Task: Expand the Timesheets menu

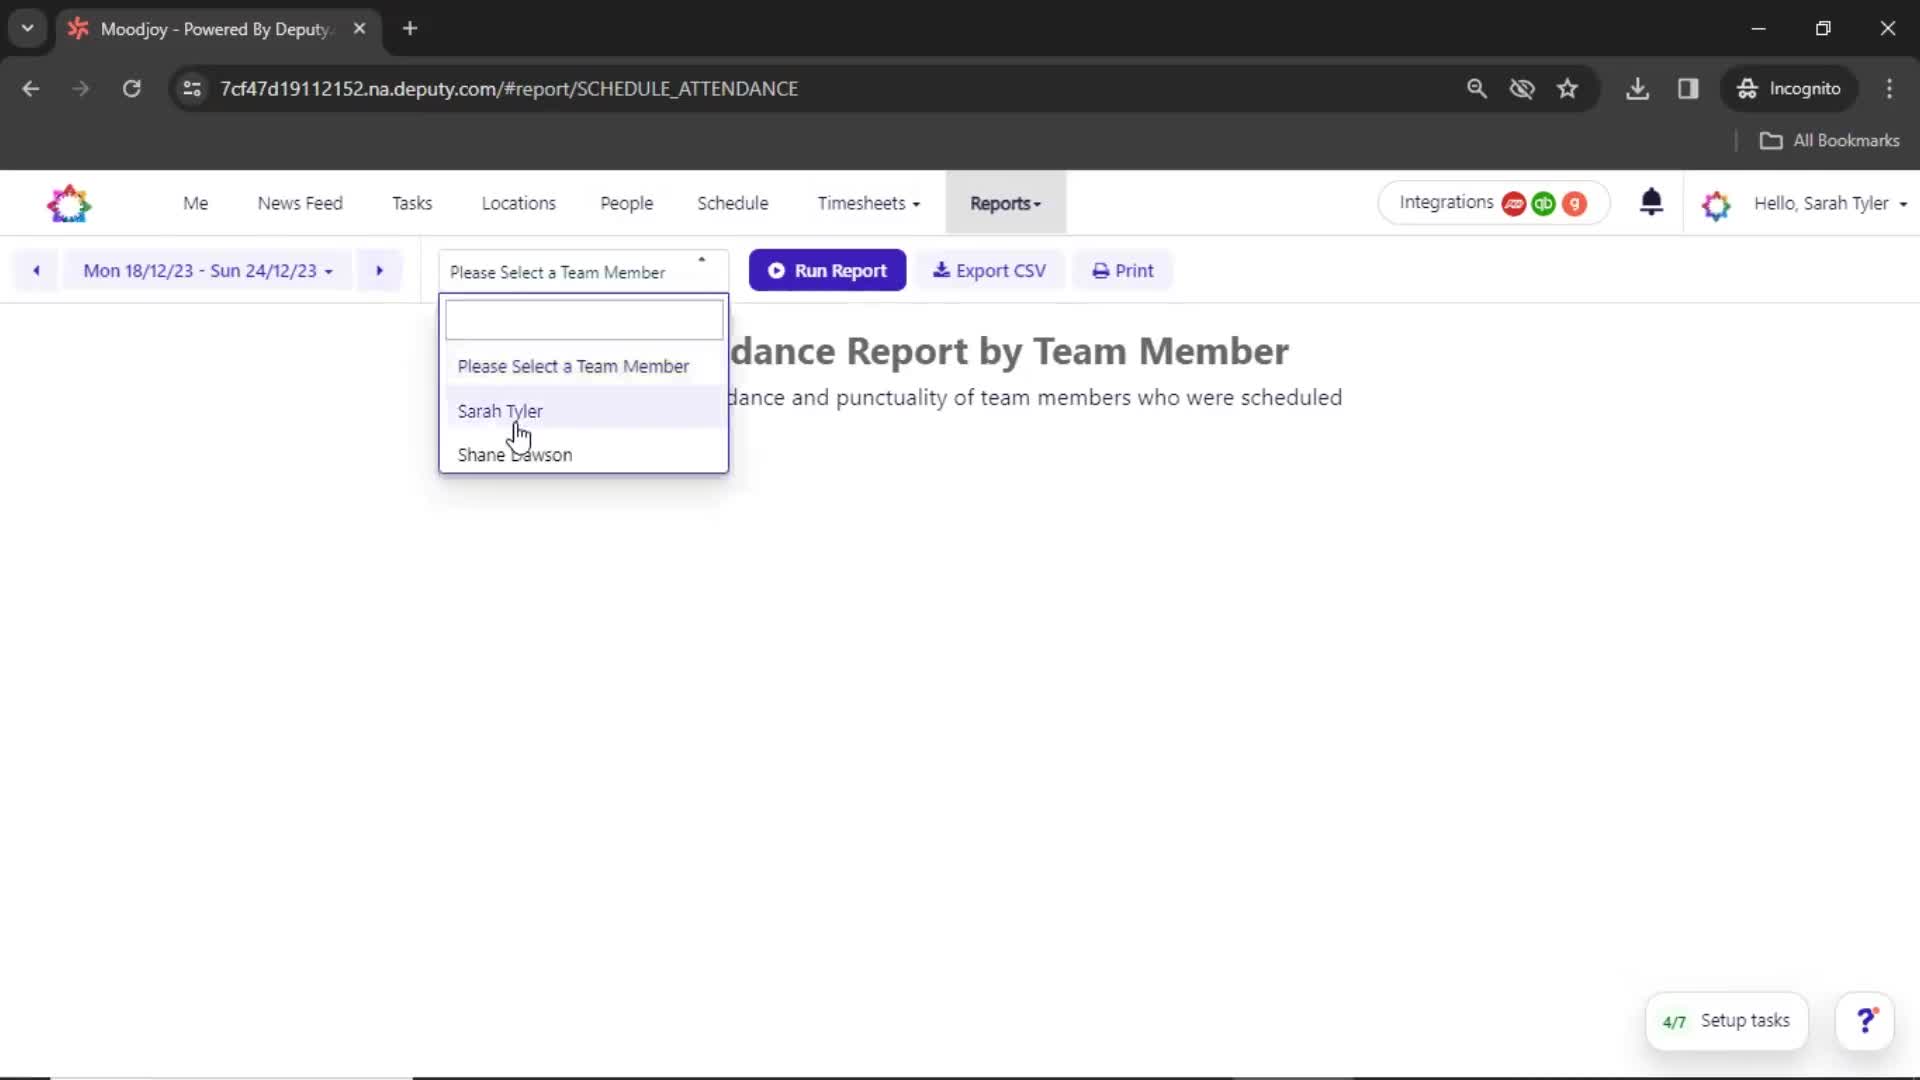Action: pos(868,203)
